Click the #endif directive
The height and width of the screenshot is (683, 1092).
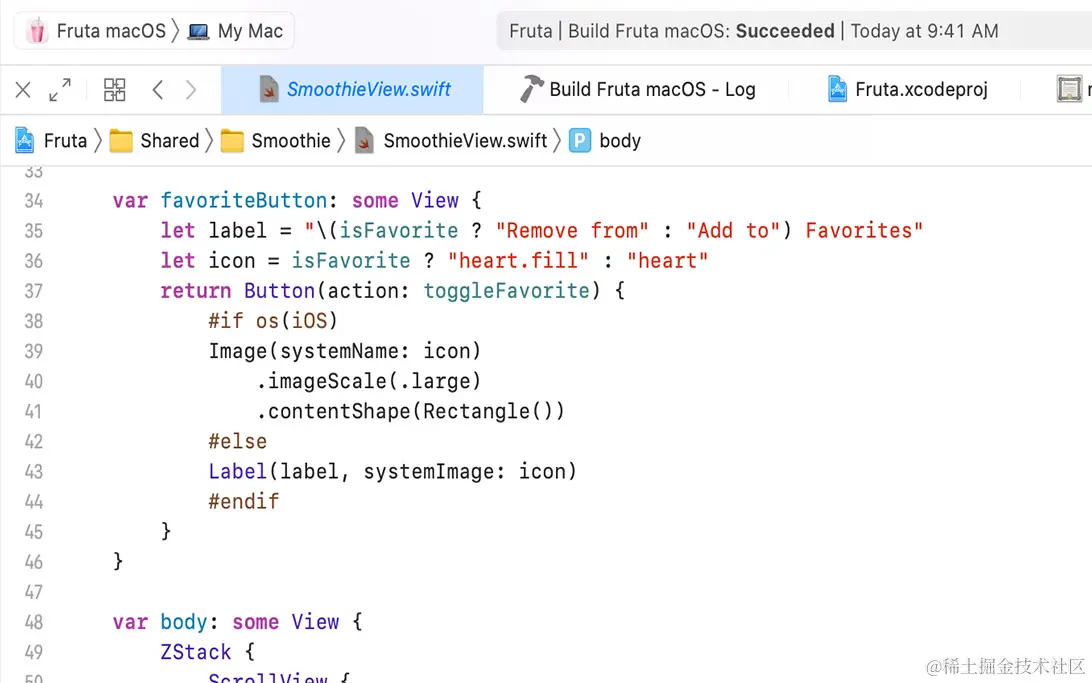tap(244, 501)
